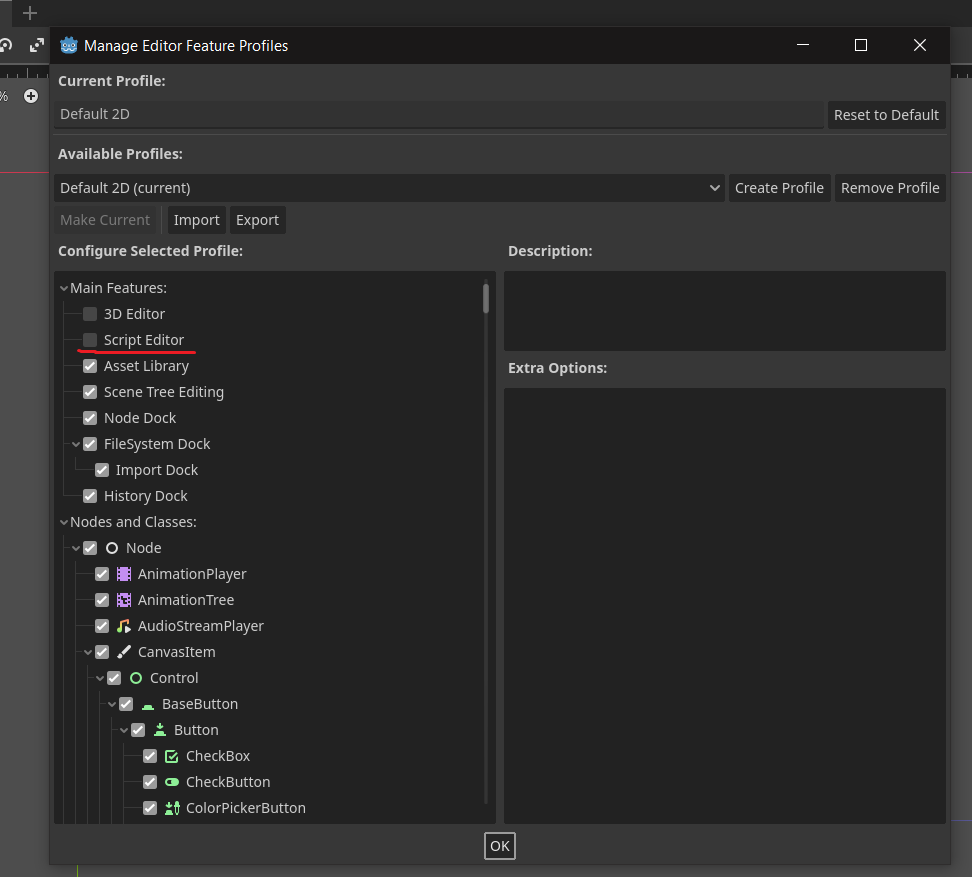Click the AudioStreamPlayer music note icon
Viewport: 972px width, 877px height.
125,625
